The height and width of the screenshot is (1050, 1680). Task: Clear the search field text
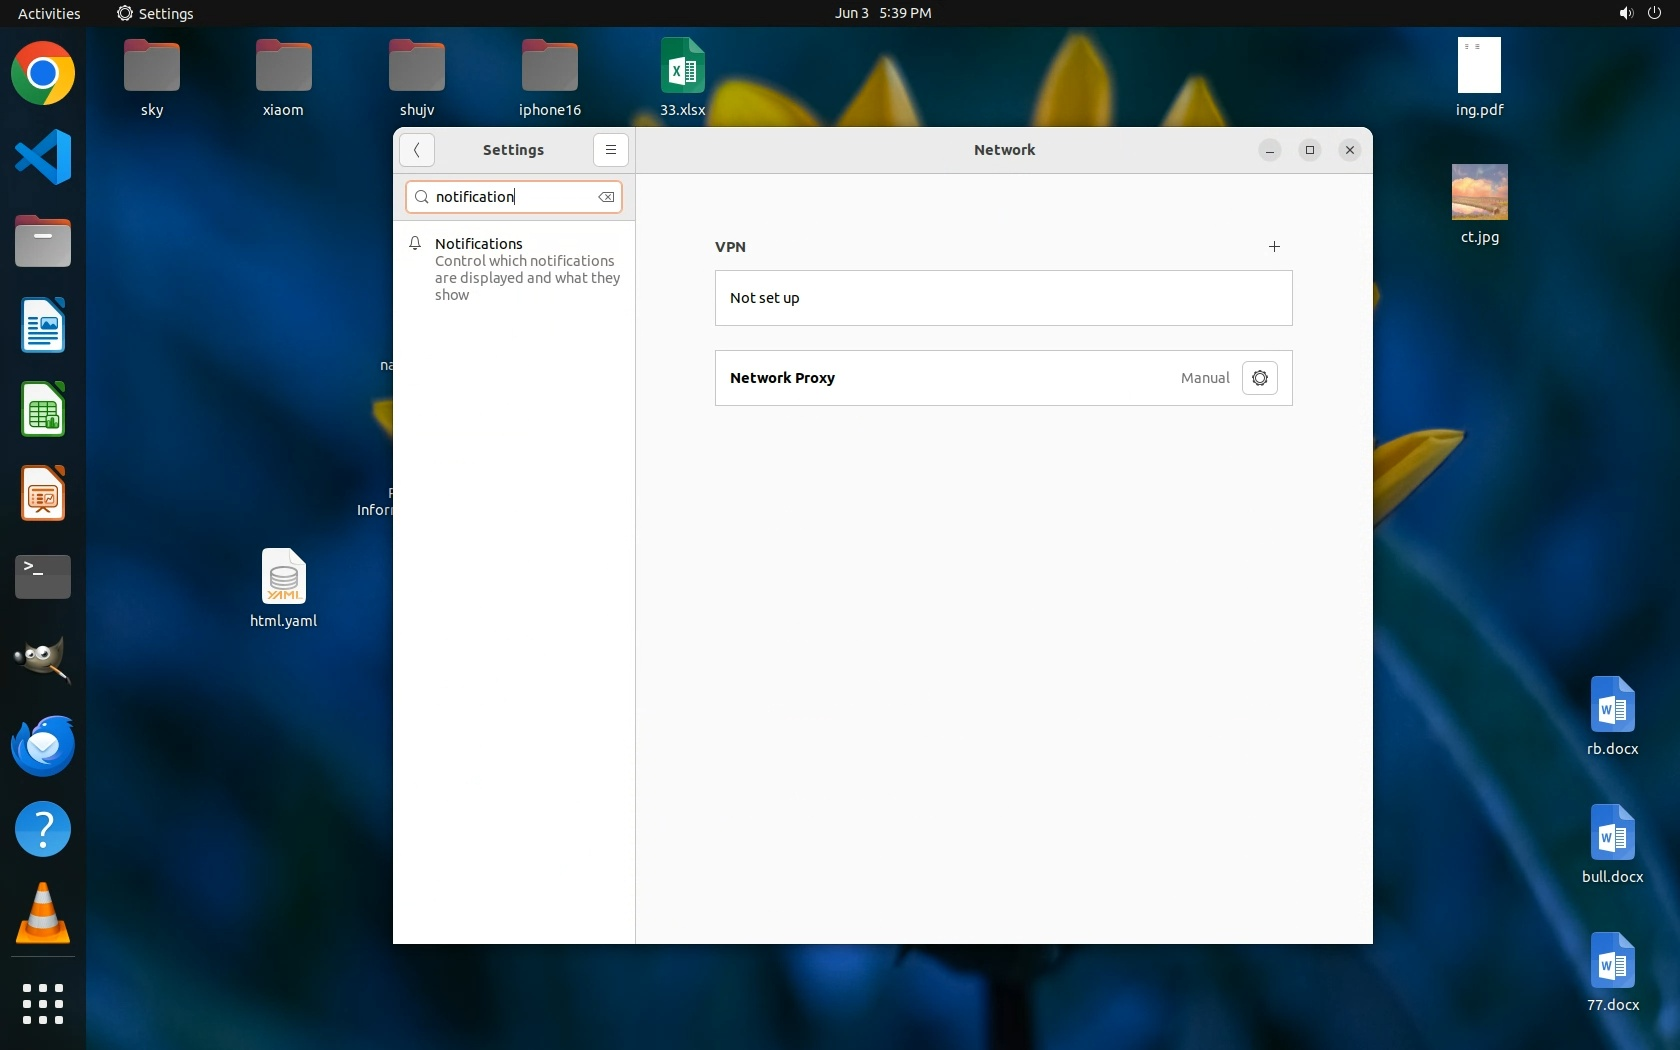[x=606, y=198]
